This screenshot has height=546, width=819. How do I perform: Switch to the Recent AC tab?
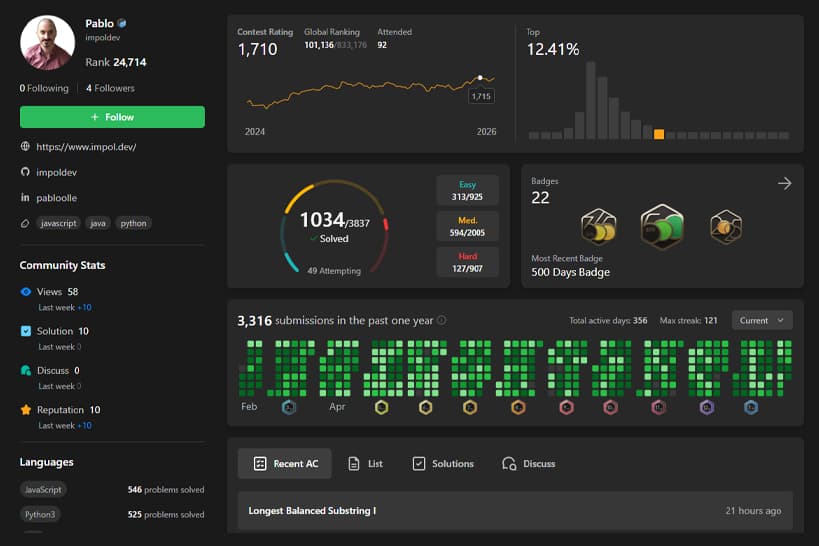(x=286, y=464)
